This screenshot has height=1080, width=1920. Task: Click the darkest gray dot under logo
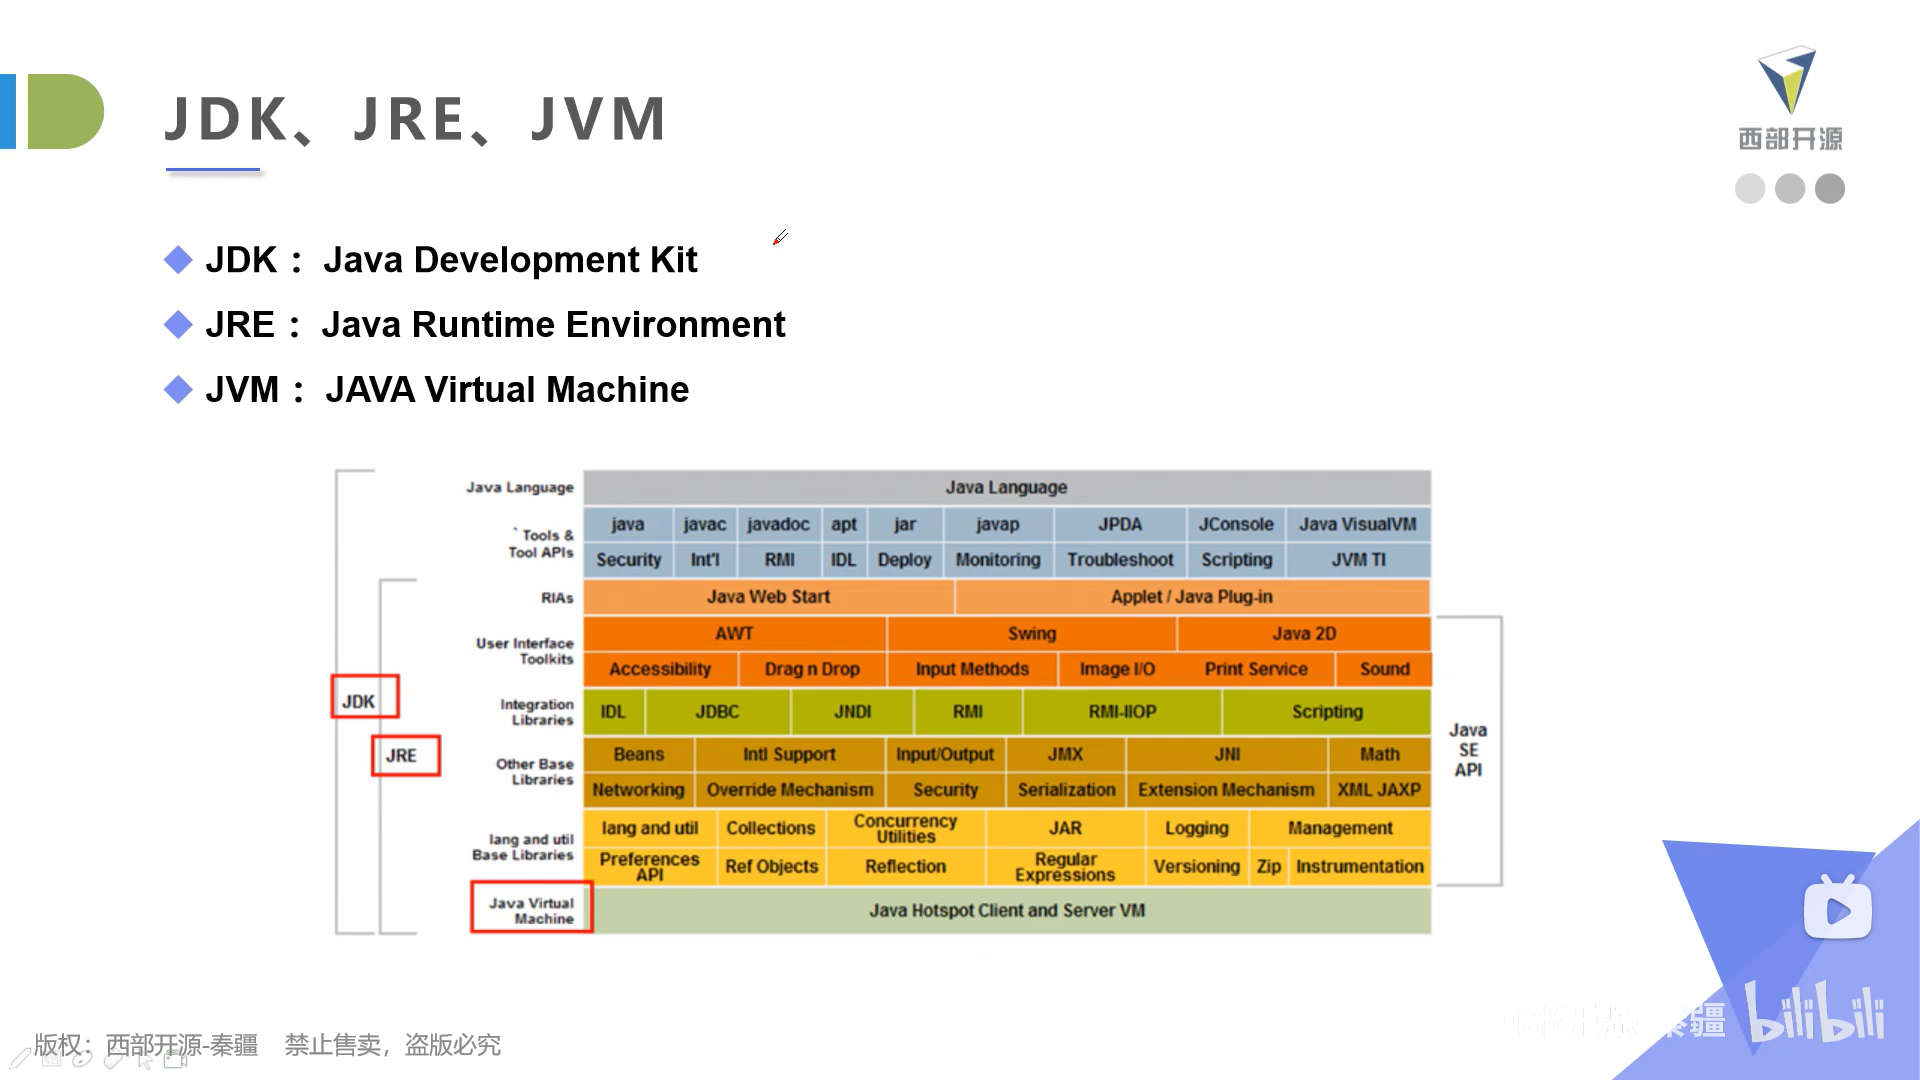pos(1830,189)
